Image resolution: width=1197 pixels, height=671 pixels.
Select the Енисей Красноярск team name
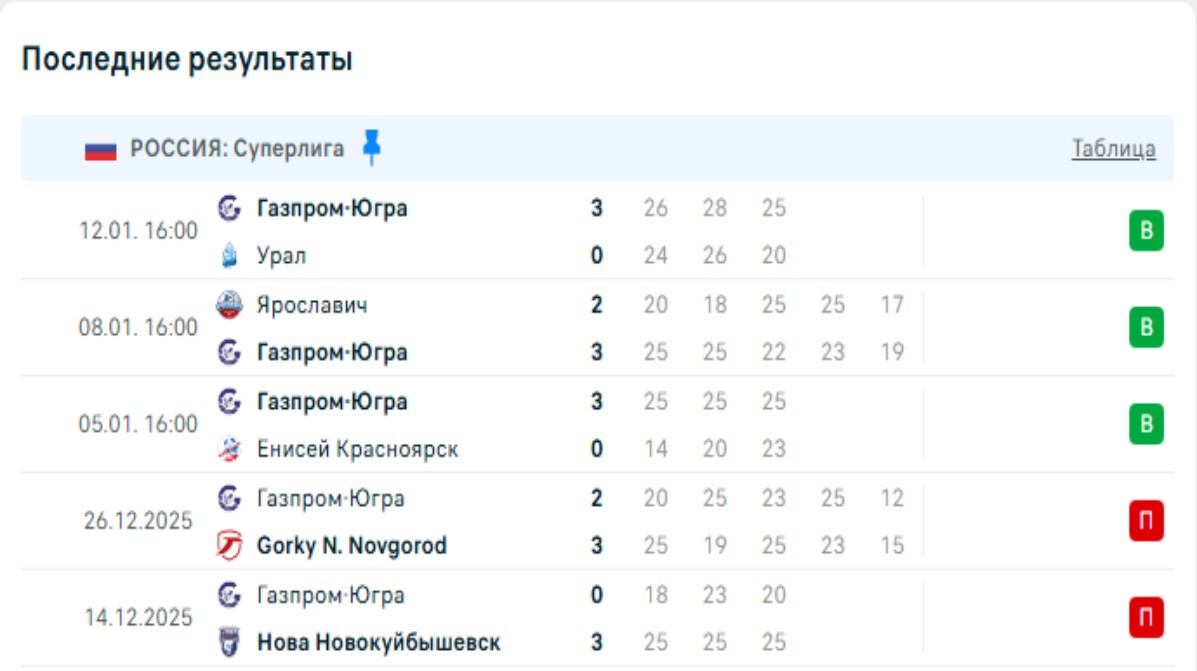357,450
